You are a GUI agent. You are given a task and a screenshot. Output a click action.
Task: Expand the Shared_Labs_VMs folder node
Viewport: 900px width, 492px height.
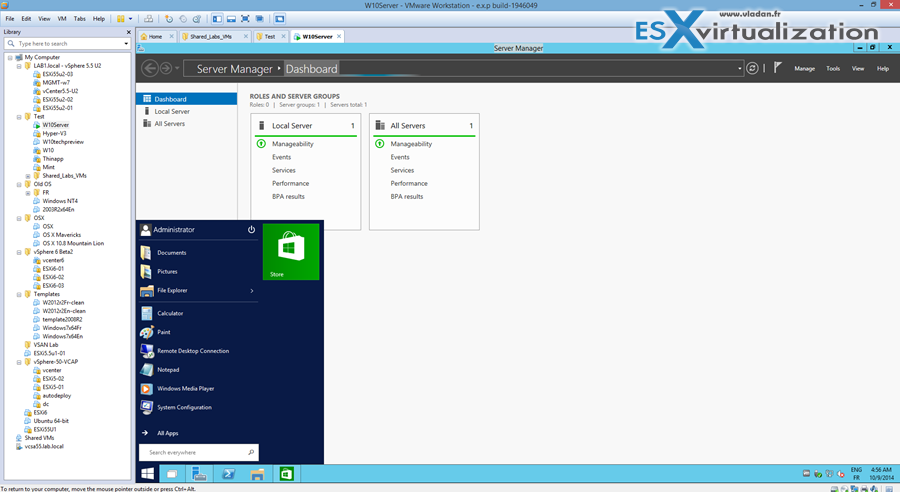pos(28,176)
